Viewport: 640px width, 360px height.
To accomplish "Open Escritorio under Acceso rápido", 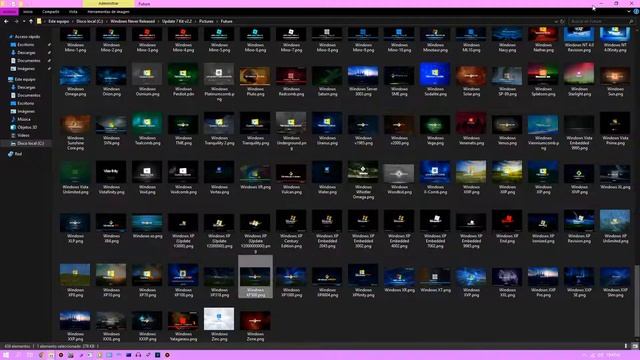I will (x=25, y=44).
